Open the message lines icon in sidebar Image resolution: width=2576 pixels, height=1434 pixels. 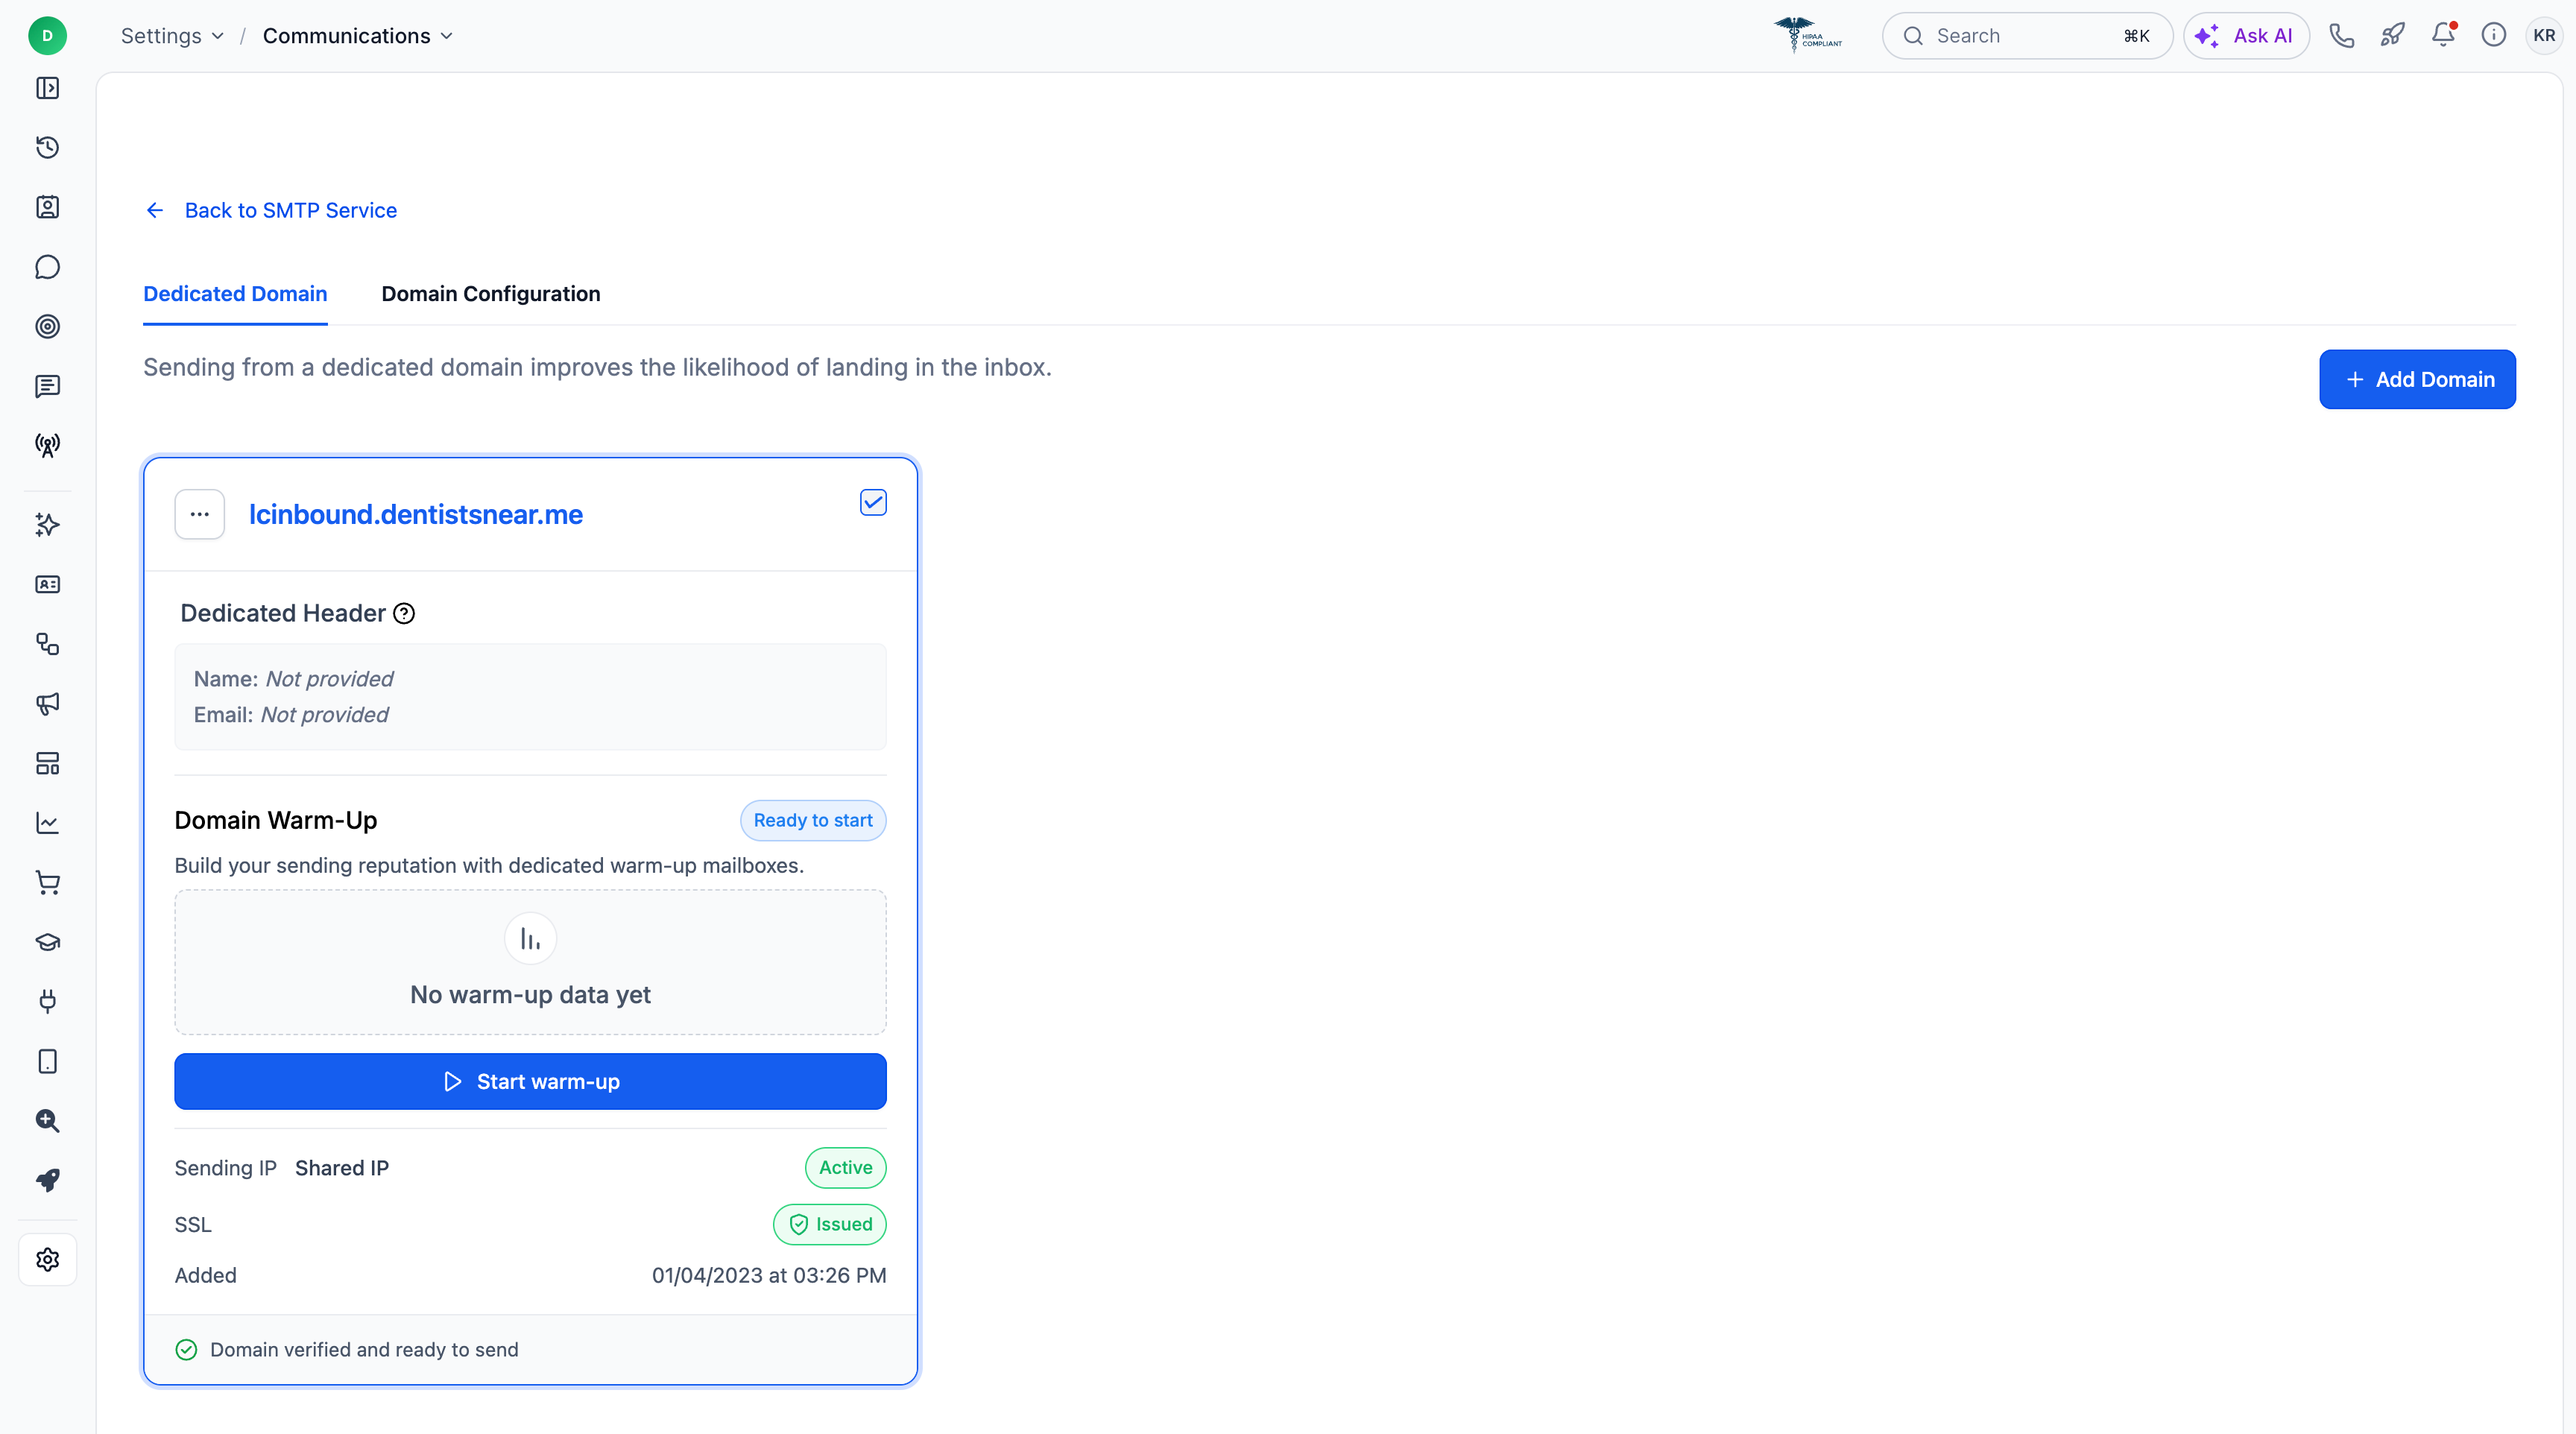(47, 386)
